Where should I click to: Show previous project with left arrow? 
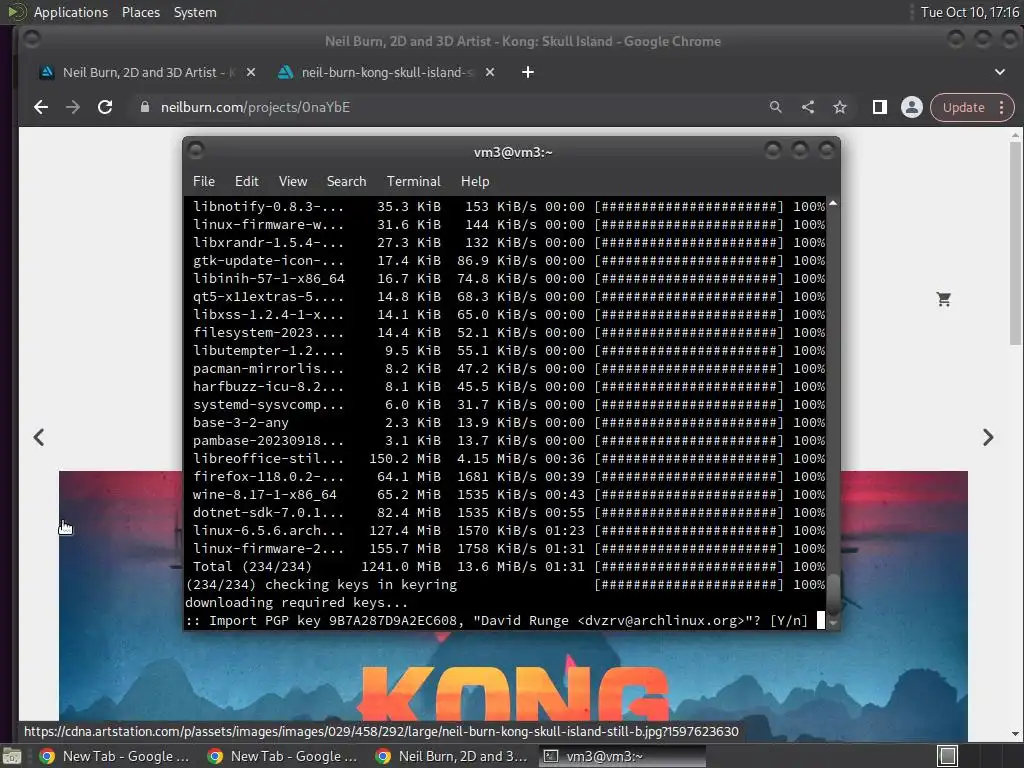pos(39,437)
